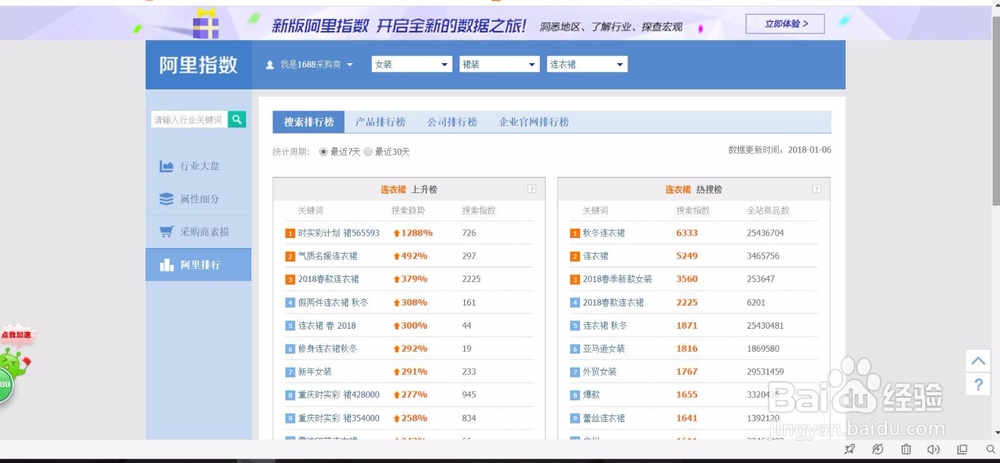Open keyword 连衣裙 秋冬 in 热搜榜

point(605,326)
